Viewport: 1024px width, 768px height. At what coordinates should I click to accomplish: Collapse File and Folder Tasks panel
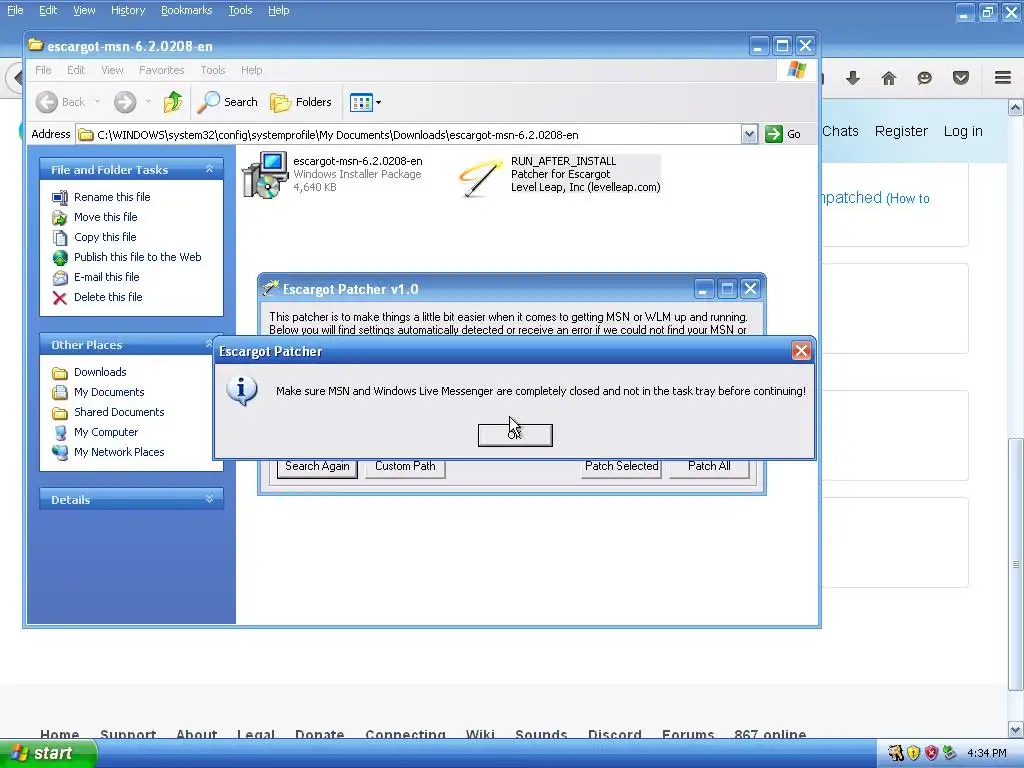pos(210,169)
